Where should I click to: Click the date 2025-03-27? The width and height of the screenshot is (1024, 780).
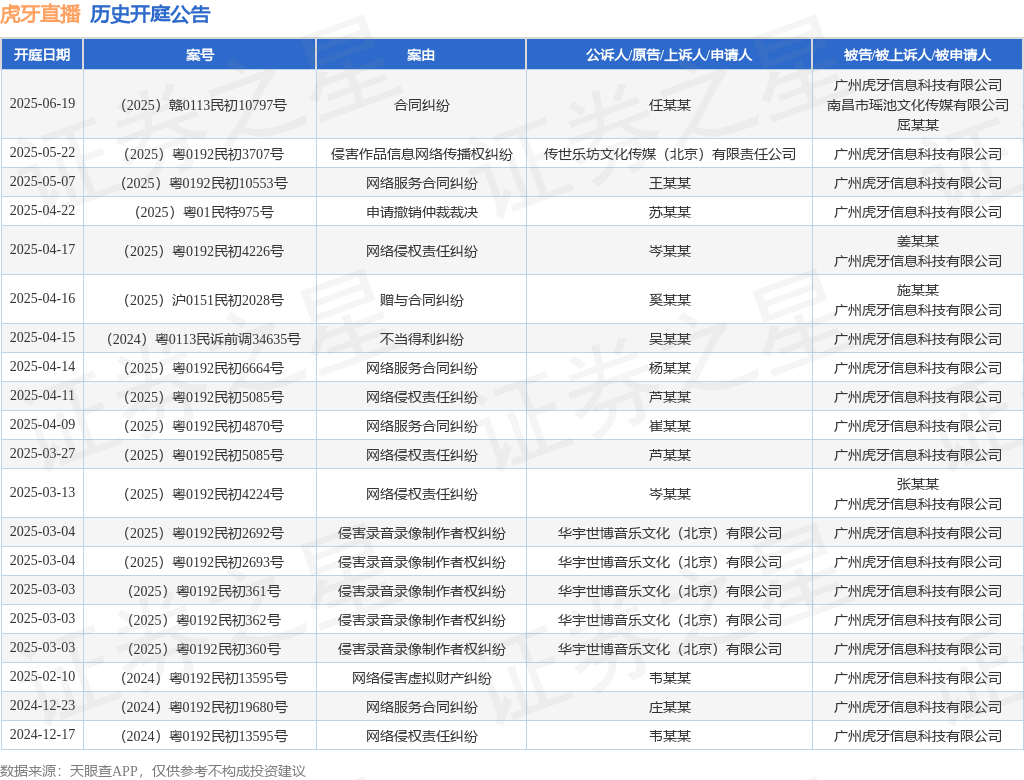tap(42, 453)
